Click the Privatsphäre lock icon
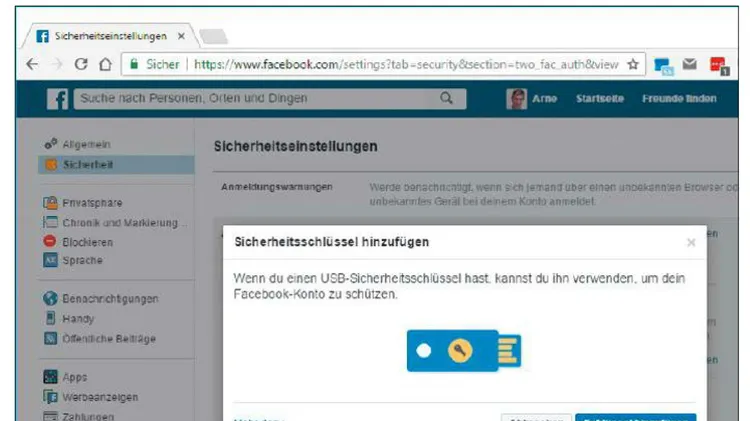The width and height of the screenshot is (750, 421). pyautogui.click(x=50, y=202)
